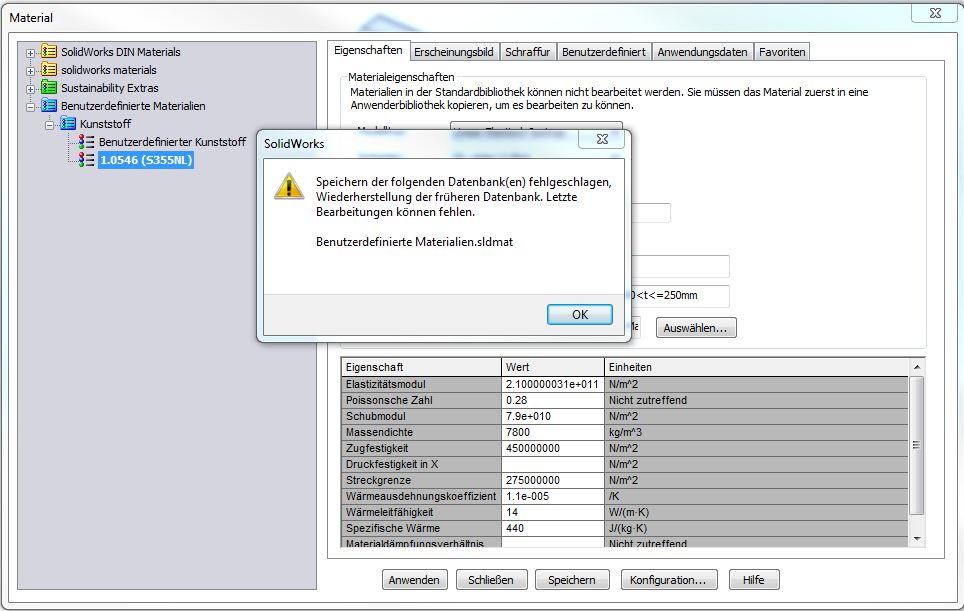Open the Anwendungsdaten tab

(x=702, y=52)
